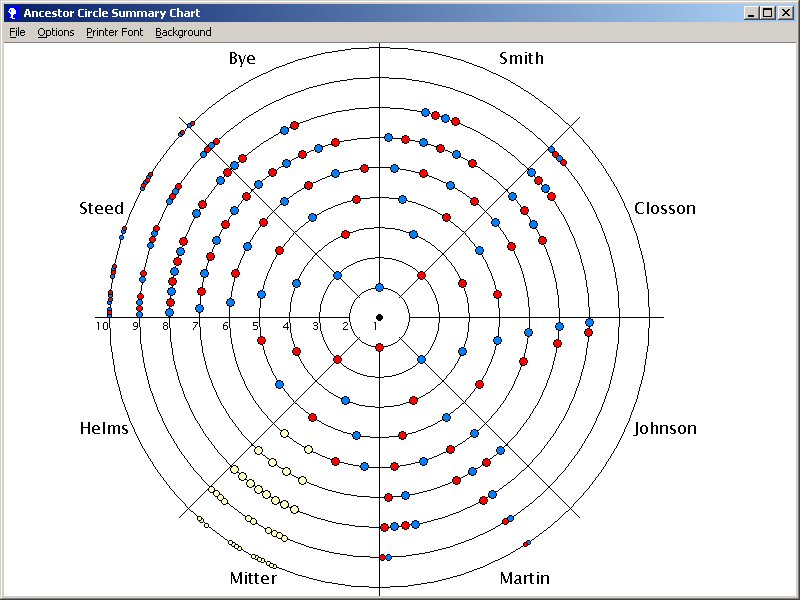Viewport: 800px width, 600px height.
Task: Minimize the Ancestor Circle window
Action: 750,13
